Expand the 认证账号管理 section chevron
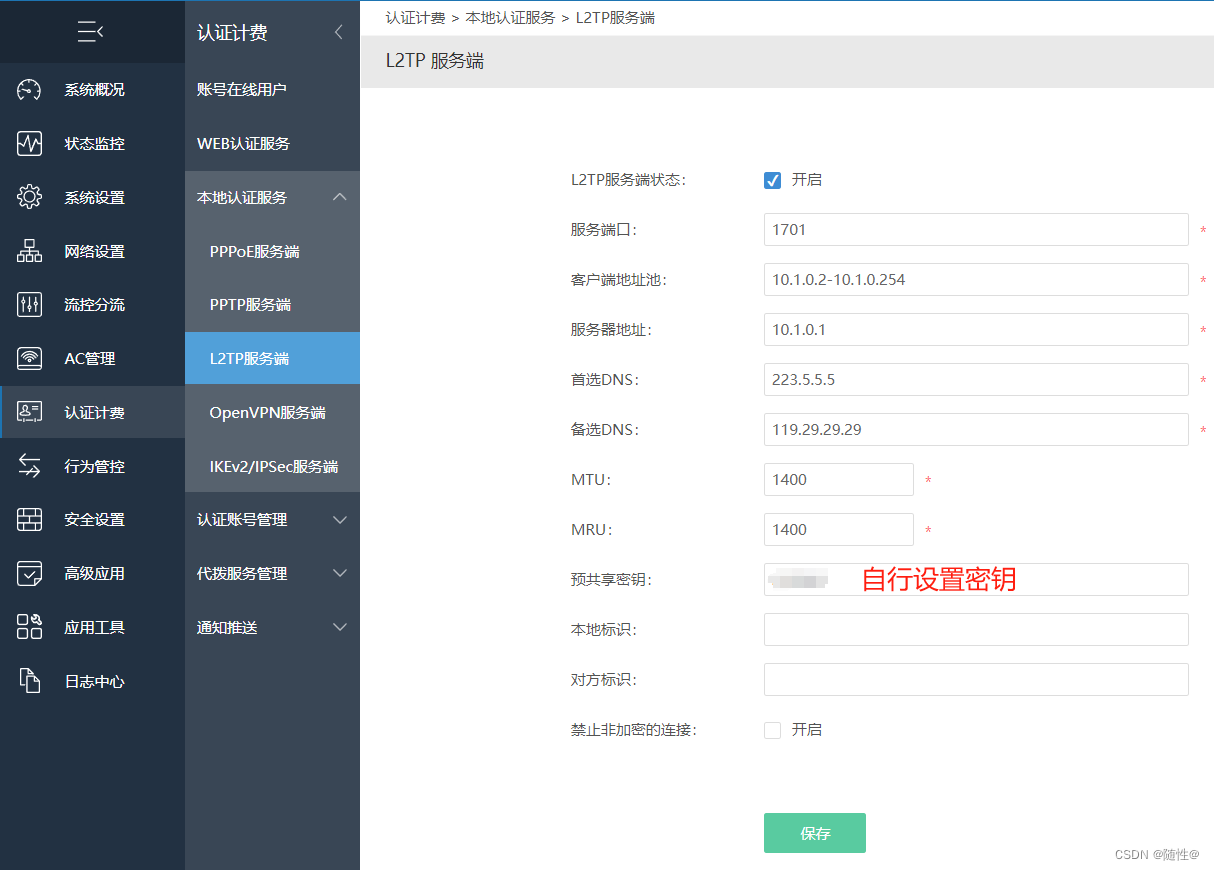 coord(340,520)
